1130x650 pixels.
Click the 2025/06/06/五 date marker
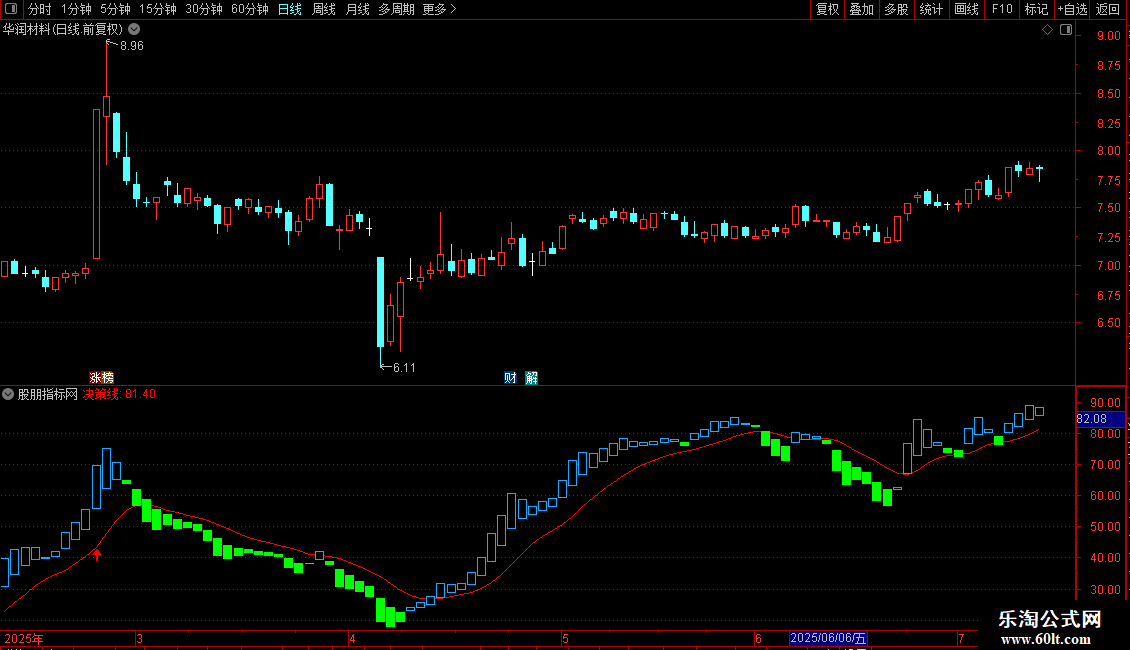pyautogui.click(x=828, y=638)
